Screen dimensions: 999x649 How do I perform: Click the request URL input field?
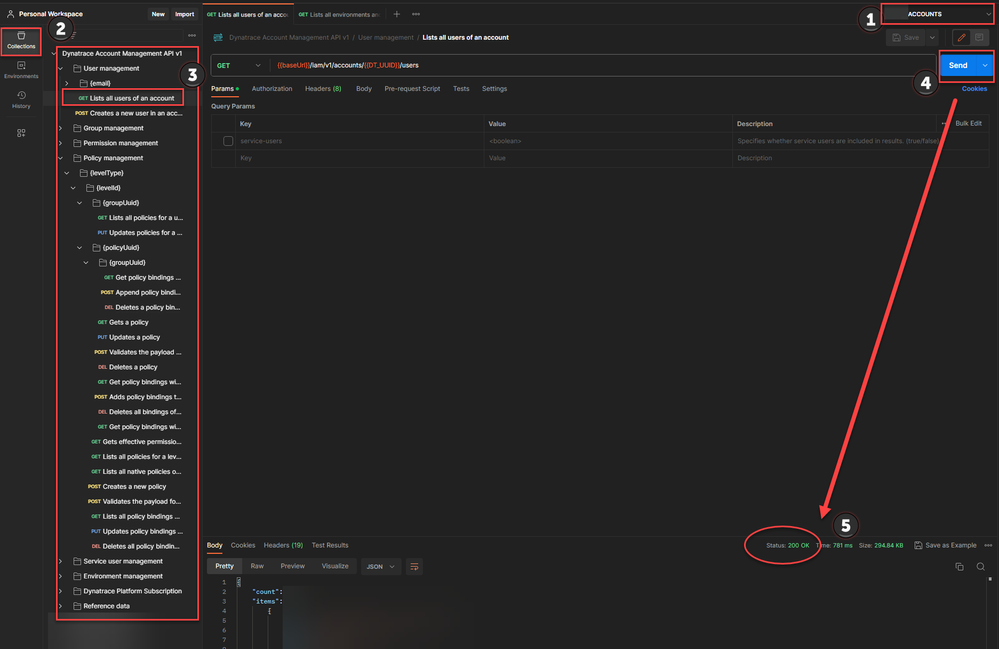point(600,65)
